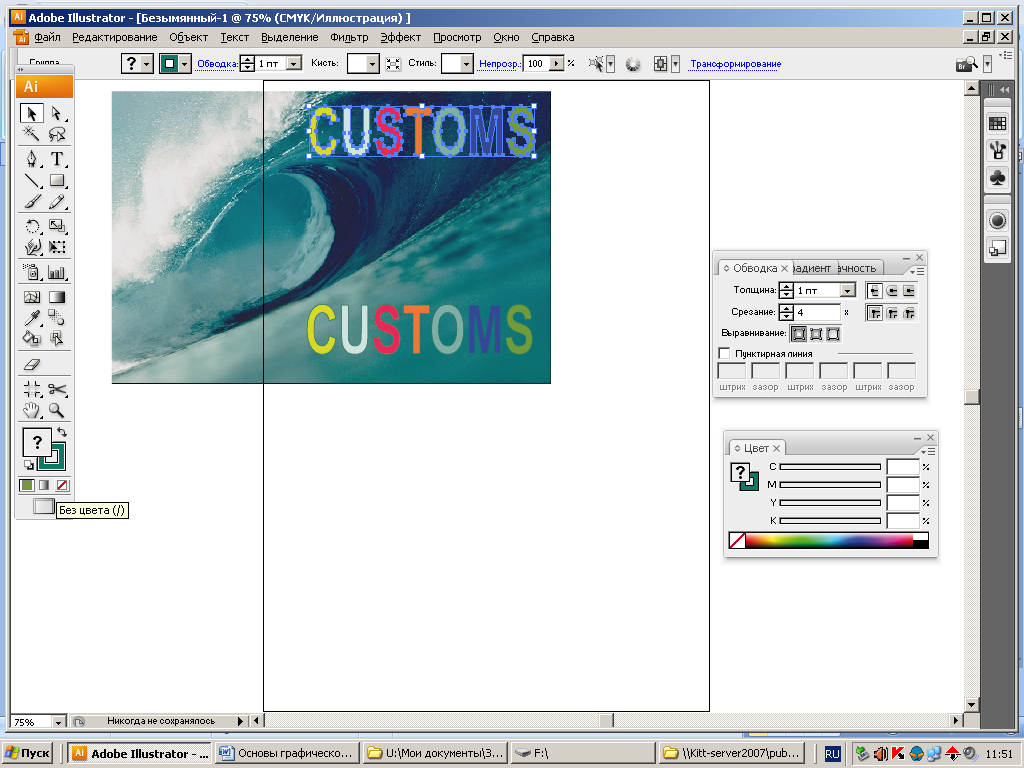Screen dimensions: 1024x768
Task: Select the Live Paint Bucket tool
Action: [x=31, y=338]
